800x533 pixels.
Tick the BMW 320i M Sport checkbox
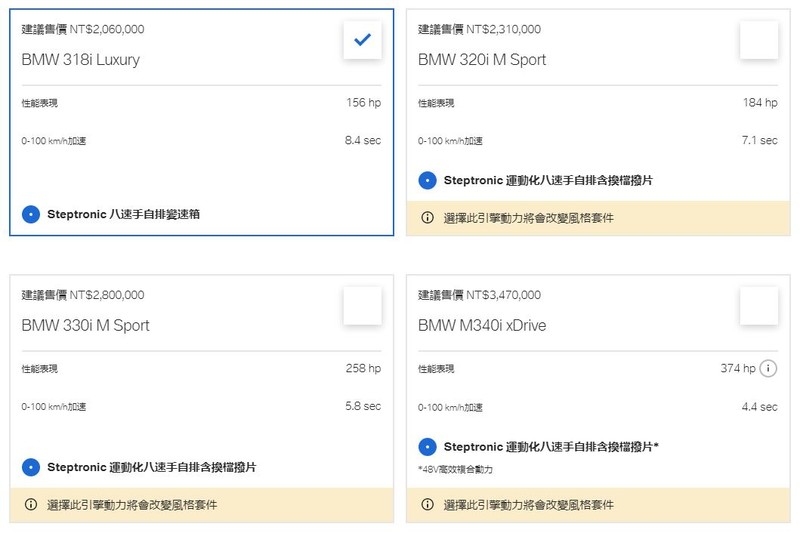[x=759, y=40]
